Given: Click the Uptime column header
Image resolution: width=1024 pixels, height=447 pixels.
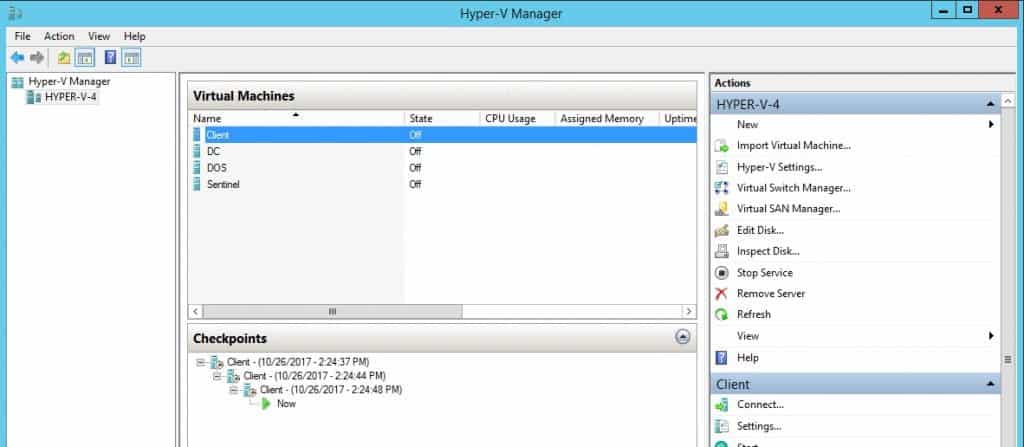Looking at the screenshot, I should [679, 118].
